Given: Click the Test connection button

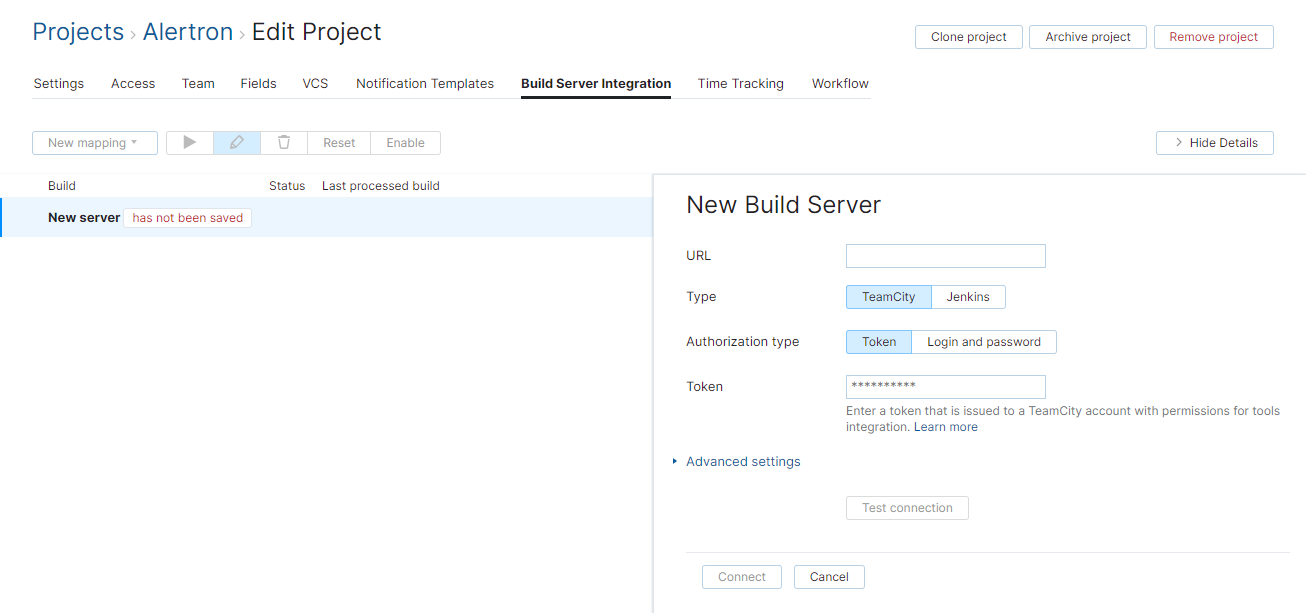Looking at the screenshot, I should pos(907,507).
